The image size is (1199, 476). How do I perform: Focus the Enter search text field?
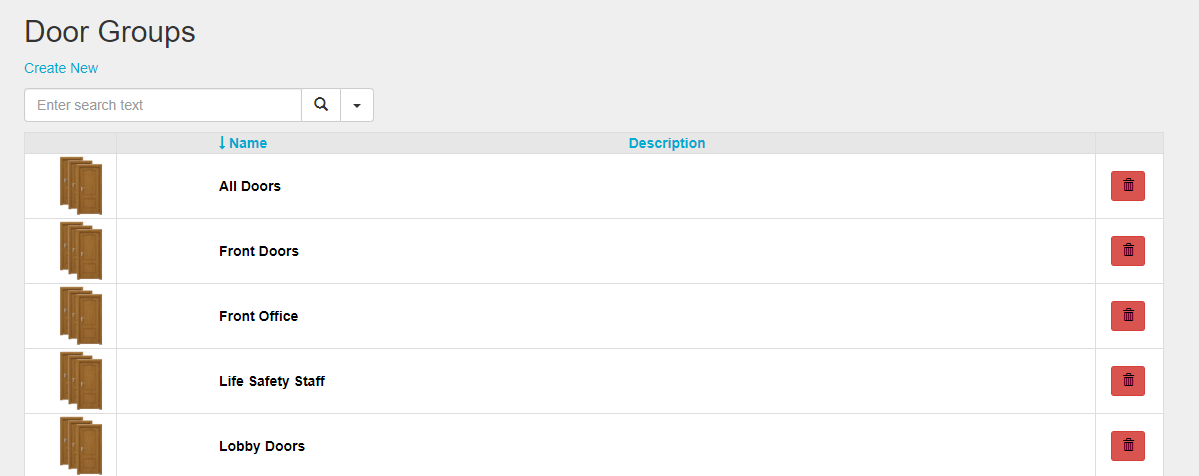(x=163, y=105)
